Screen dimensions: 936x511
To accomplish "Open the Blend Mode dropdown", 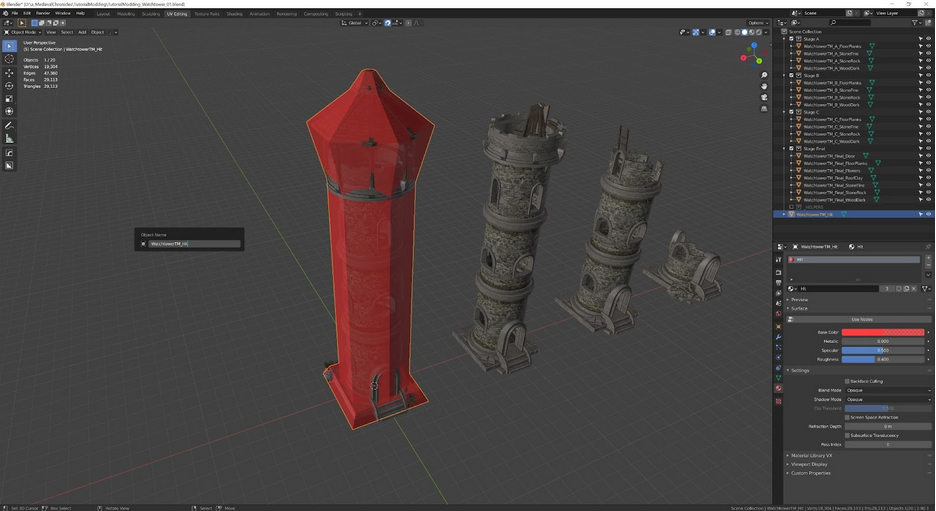I will 887,390.
